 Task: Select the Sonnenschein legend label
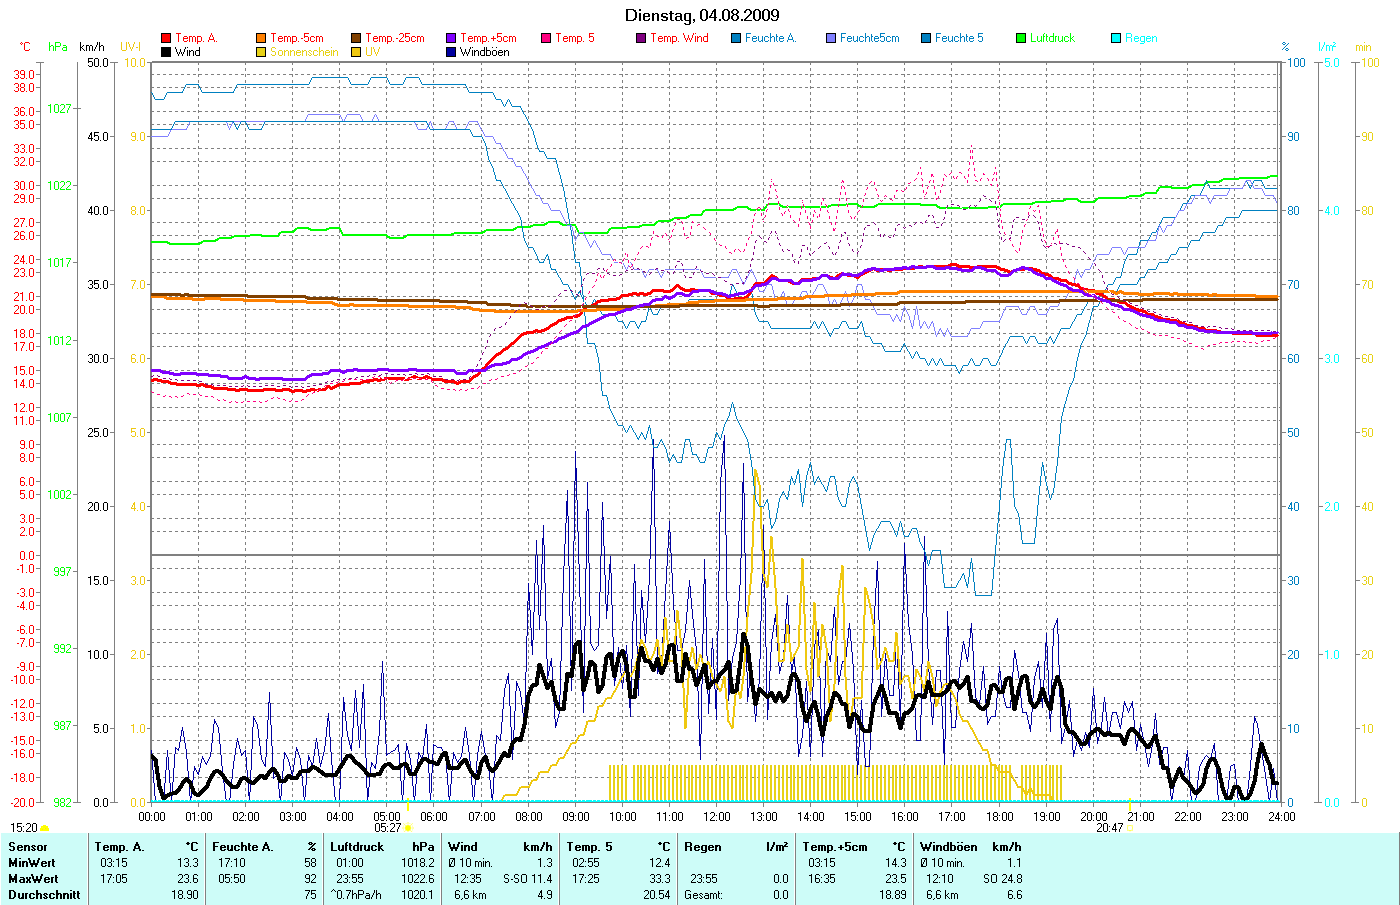tap(304, 52)
